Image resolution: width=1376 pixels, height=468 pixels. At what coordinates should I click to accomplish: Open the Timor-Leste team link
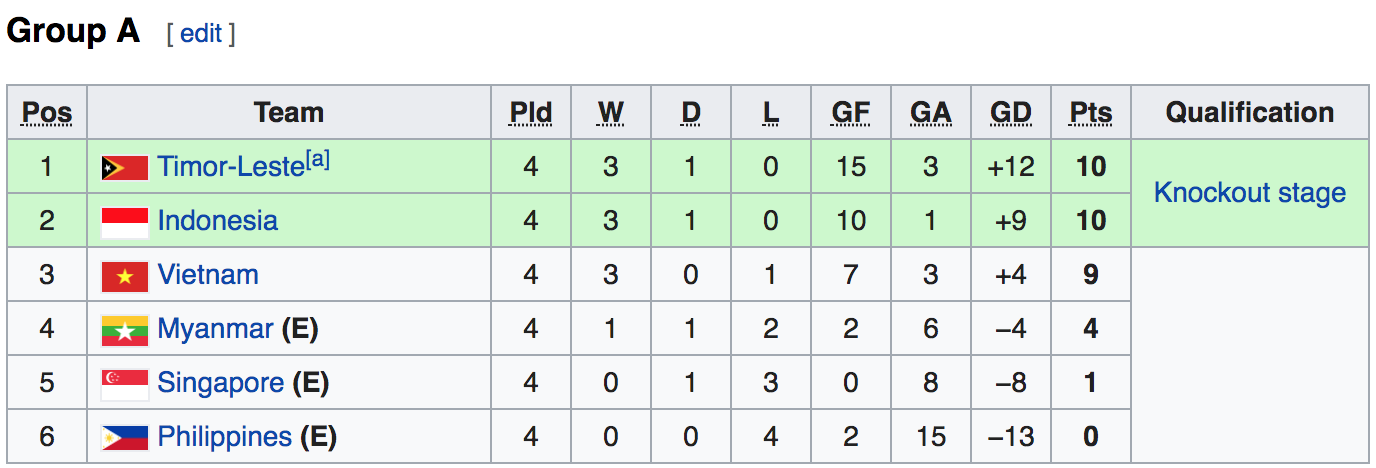tap(231, 166)
